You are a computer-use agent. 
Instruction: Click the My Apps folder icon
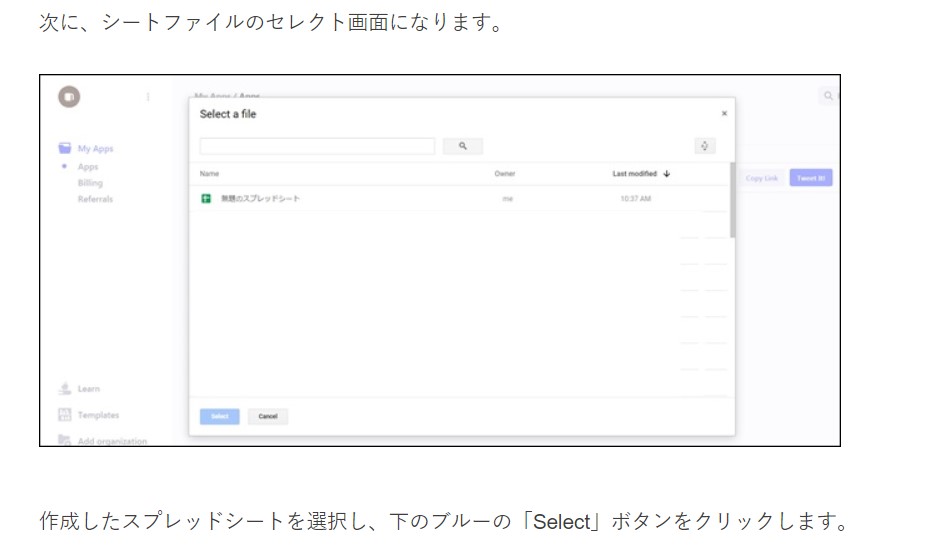pyautogui.click(x=64, y=148)
